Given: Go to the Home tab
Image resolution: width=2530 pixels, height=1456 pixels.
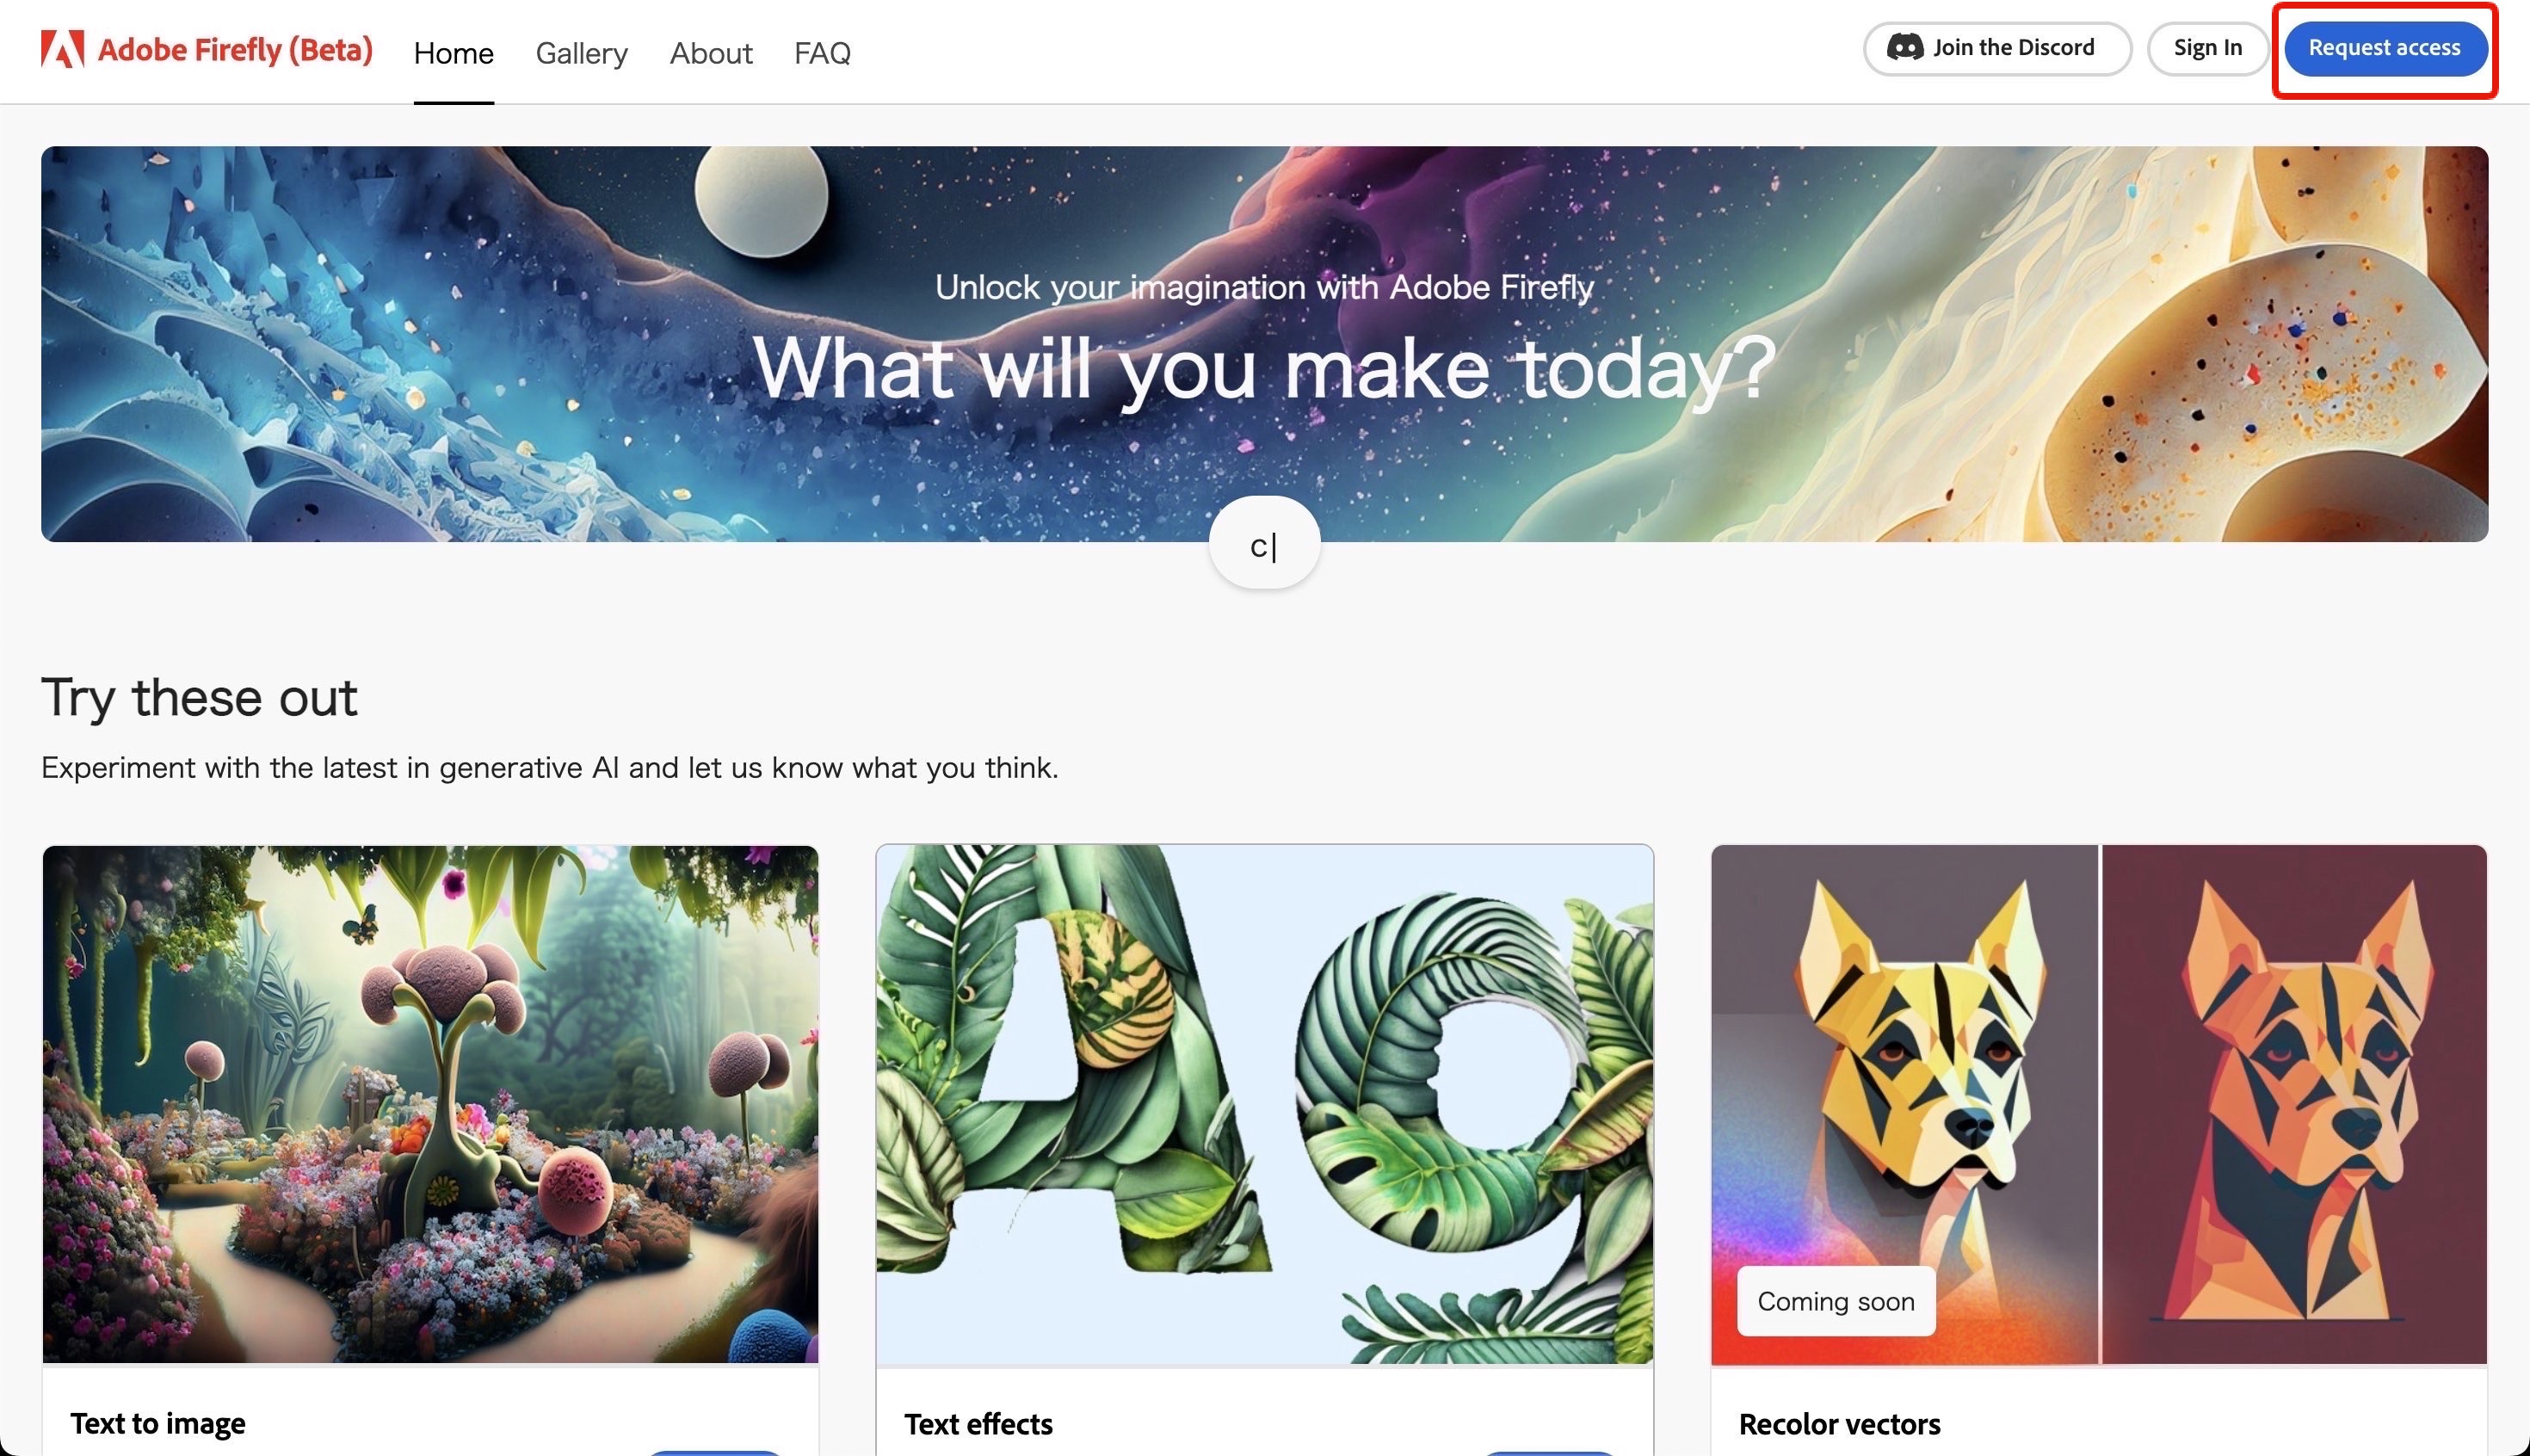Looking at the screenshot, I should (x=454, y=53).
